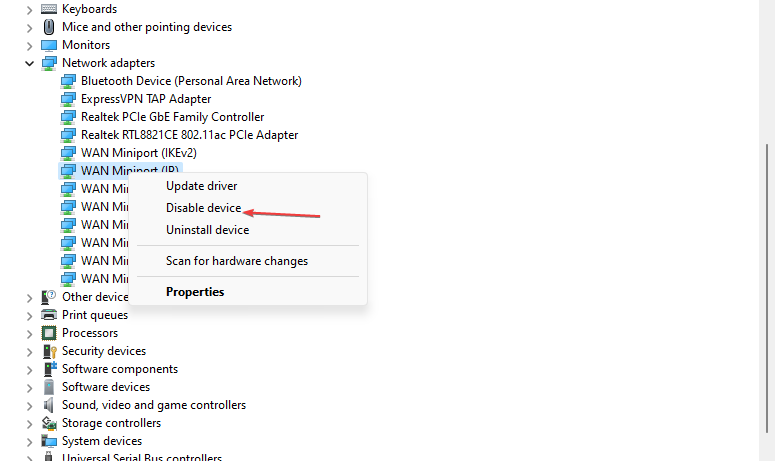Expand the Software components category
The width and height of the screenshot is (775, 461).
[x=30, y=370]
